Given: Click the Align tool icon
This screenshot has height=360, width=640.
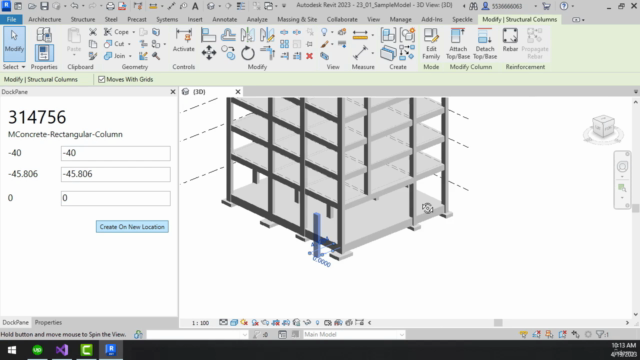Looking at the screenshot, I should click(x=208, y=35).
